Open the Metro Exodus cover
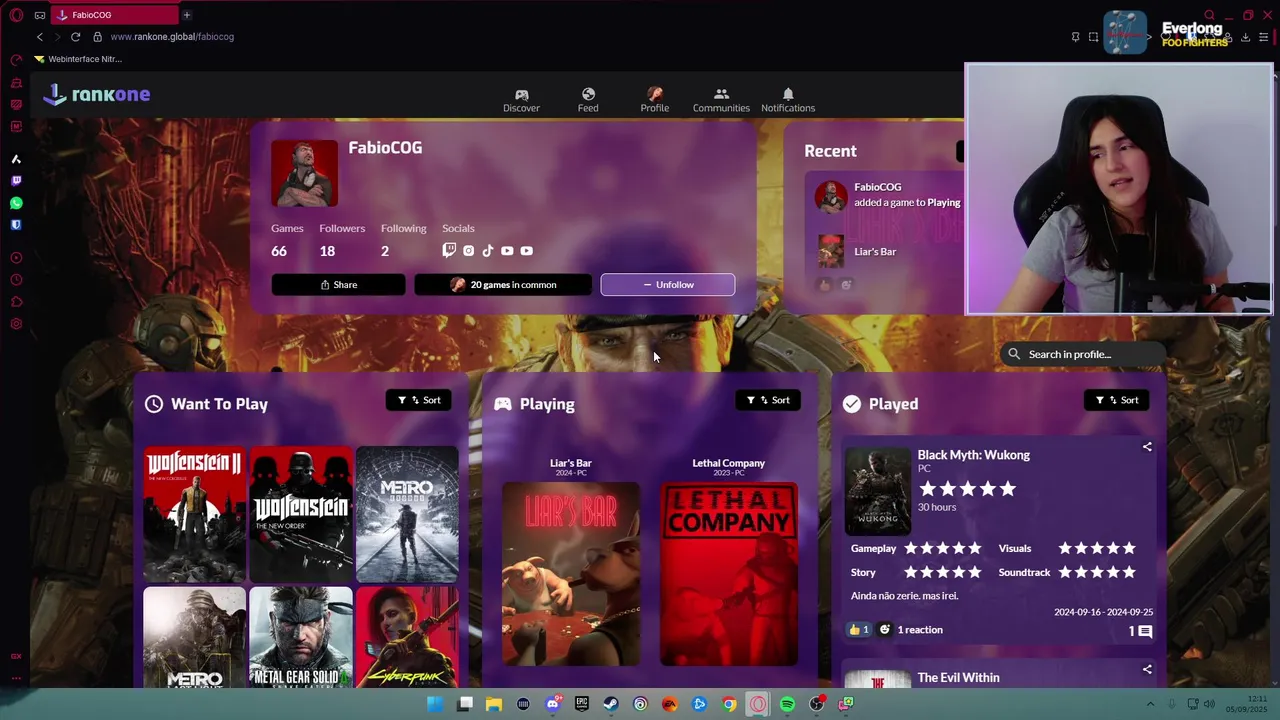The width and height of the screenshot is (1280, 720). [x=407, y=514]
